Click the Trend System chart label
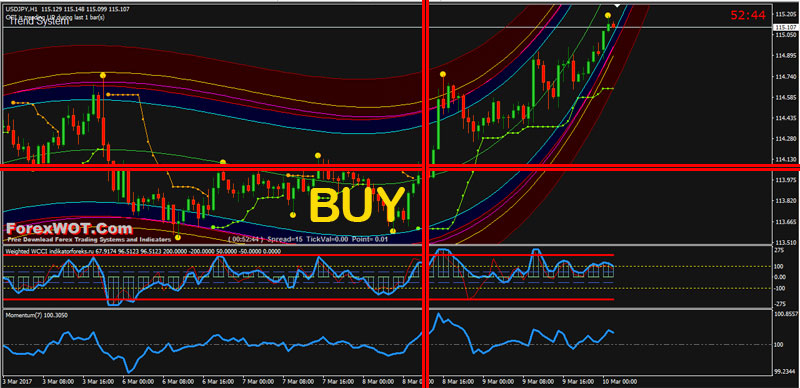800x388 pixels. (x=38, y=21)
